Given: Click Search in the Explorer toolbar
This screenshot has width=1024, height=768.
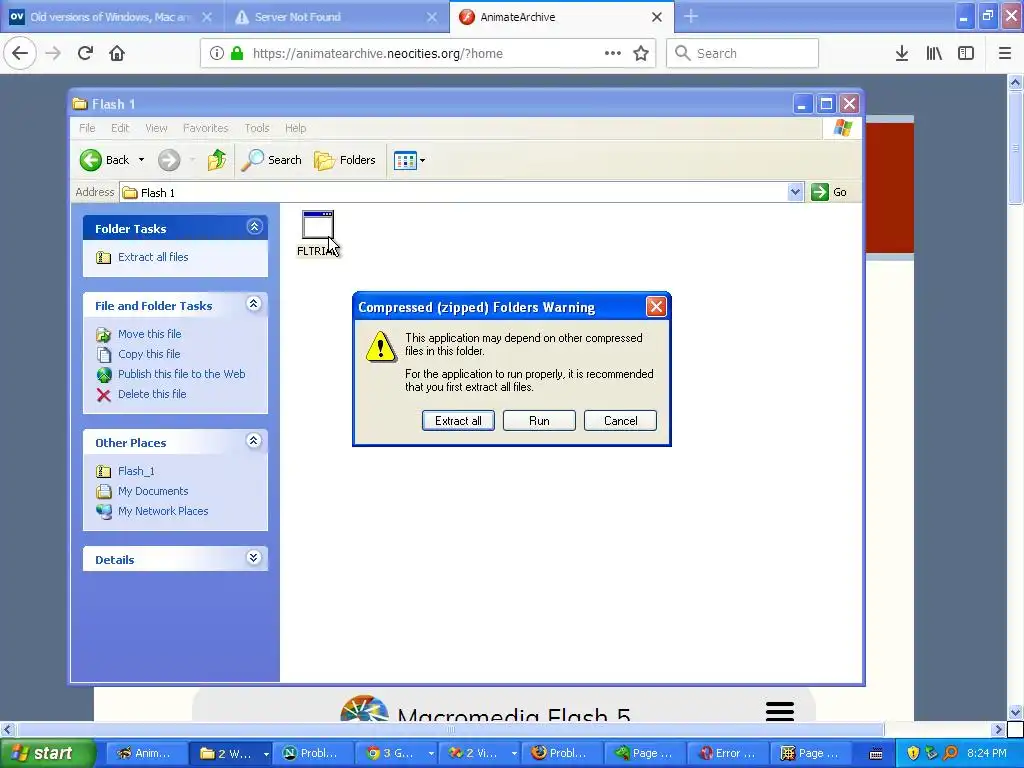Looking at the screenshot, I should click(x=271, y=160).
